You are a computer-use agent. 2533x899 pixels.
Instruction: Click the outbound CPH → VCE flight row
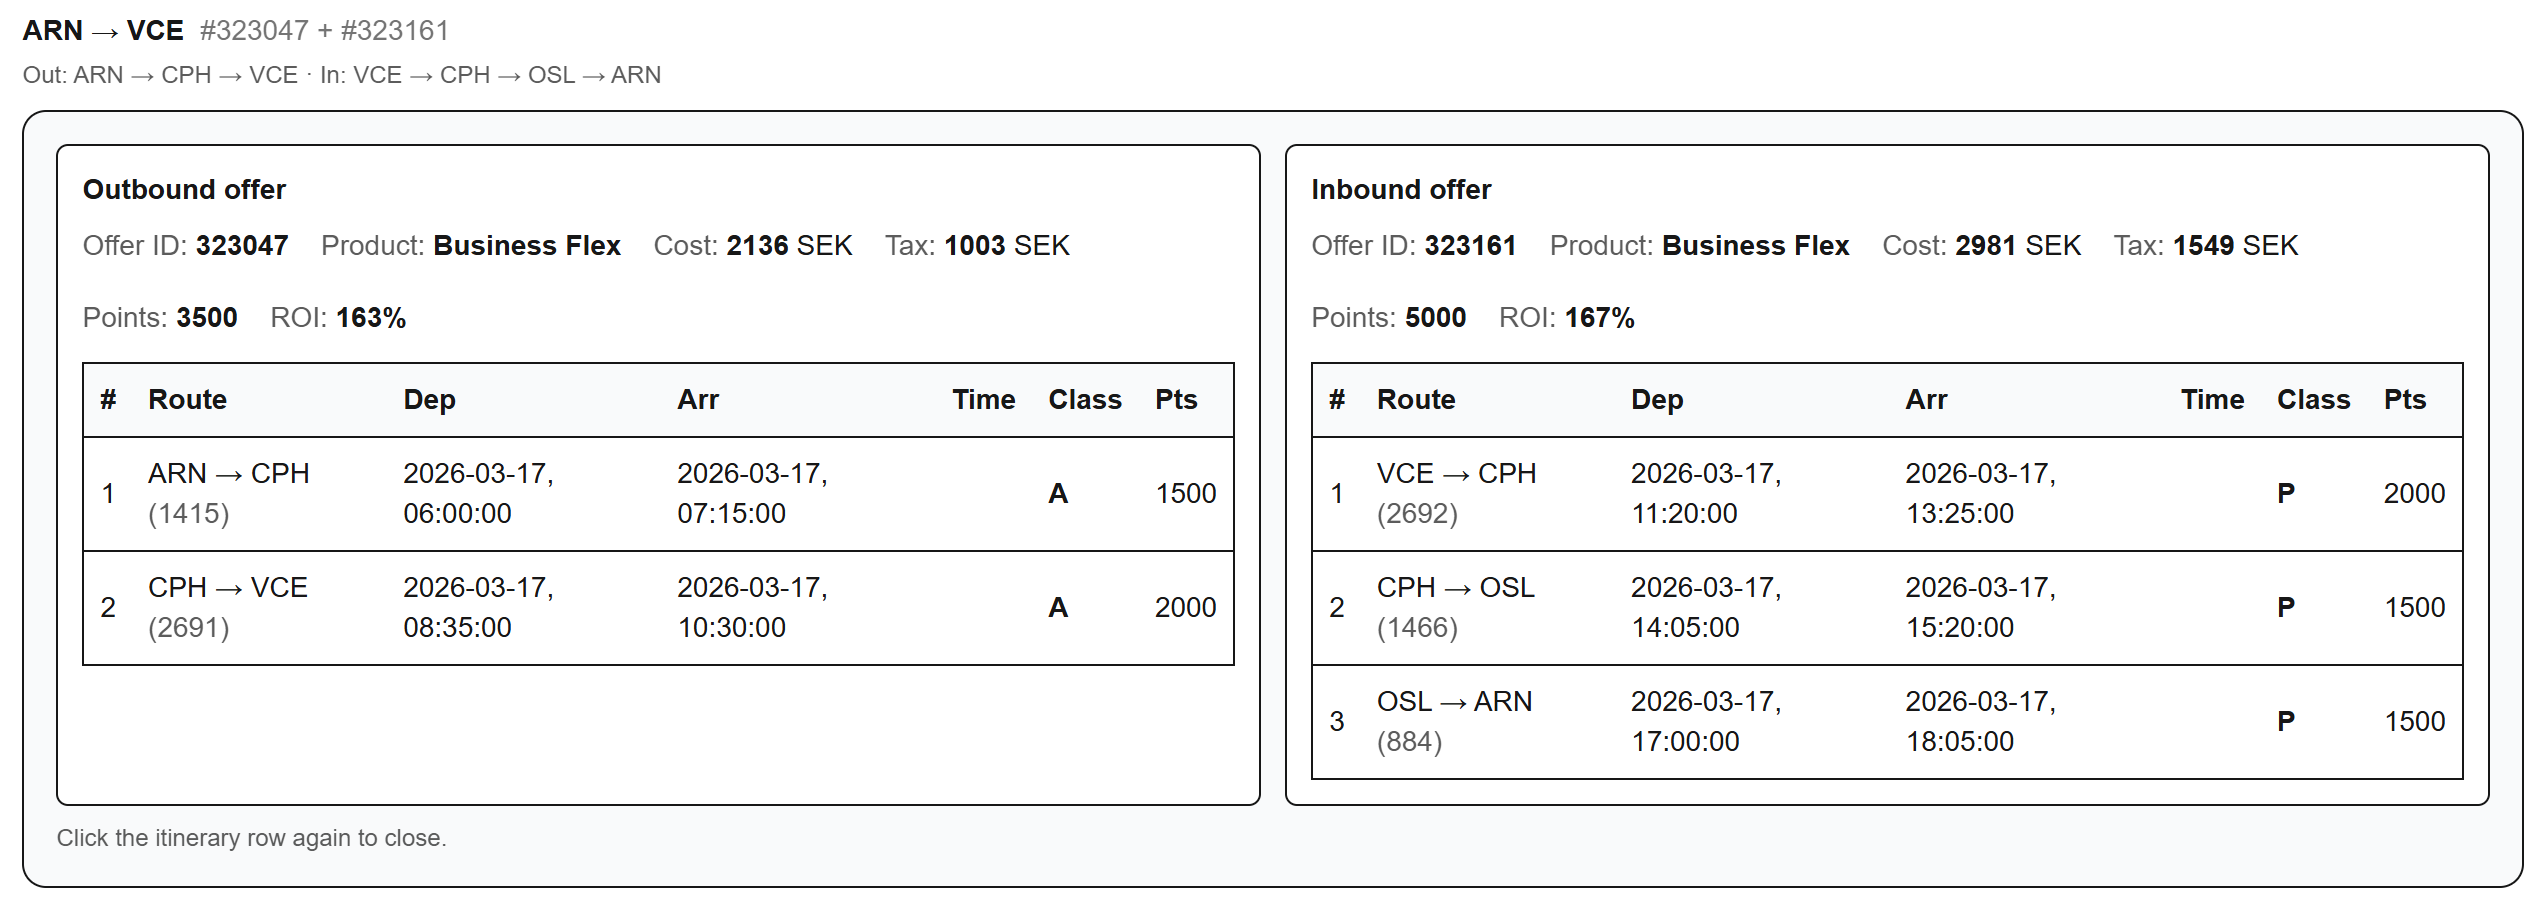[657, 608]
